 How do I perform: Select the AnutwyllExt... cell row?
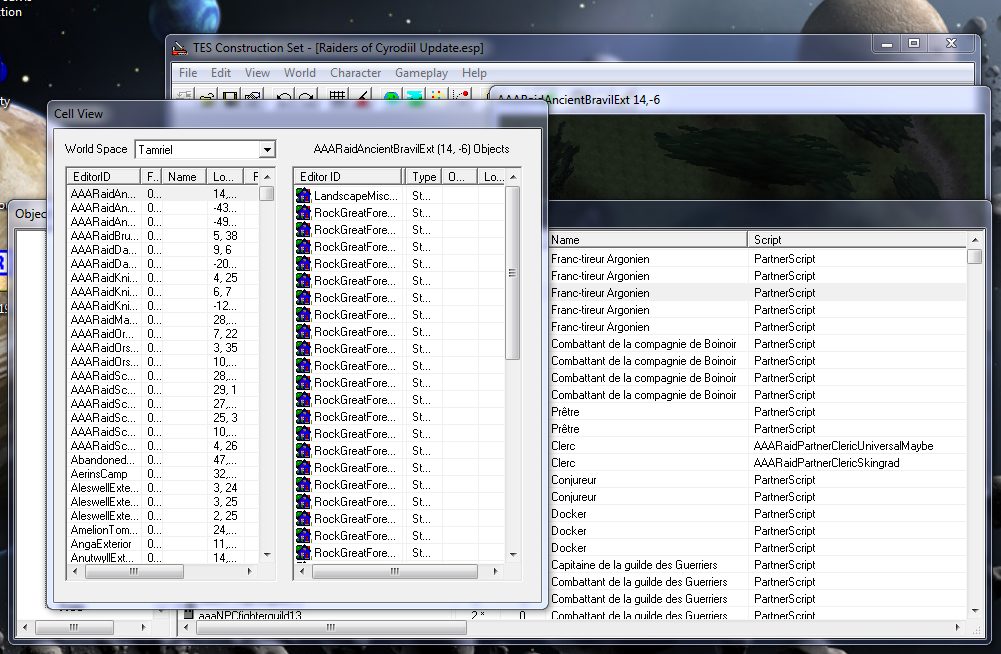[163, 558]
